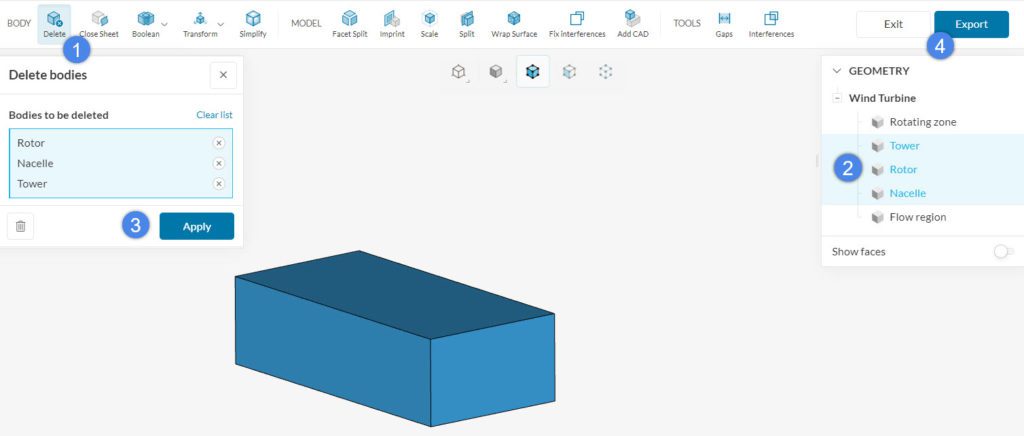Click Apply to delete bodies

point(197,226)
